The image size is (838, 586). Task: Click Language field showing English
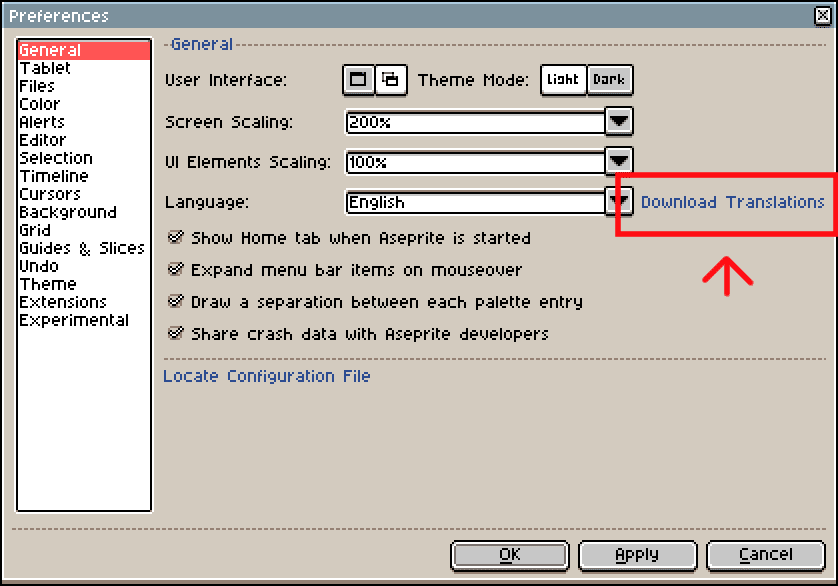coord(475,203)
